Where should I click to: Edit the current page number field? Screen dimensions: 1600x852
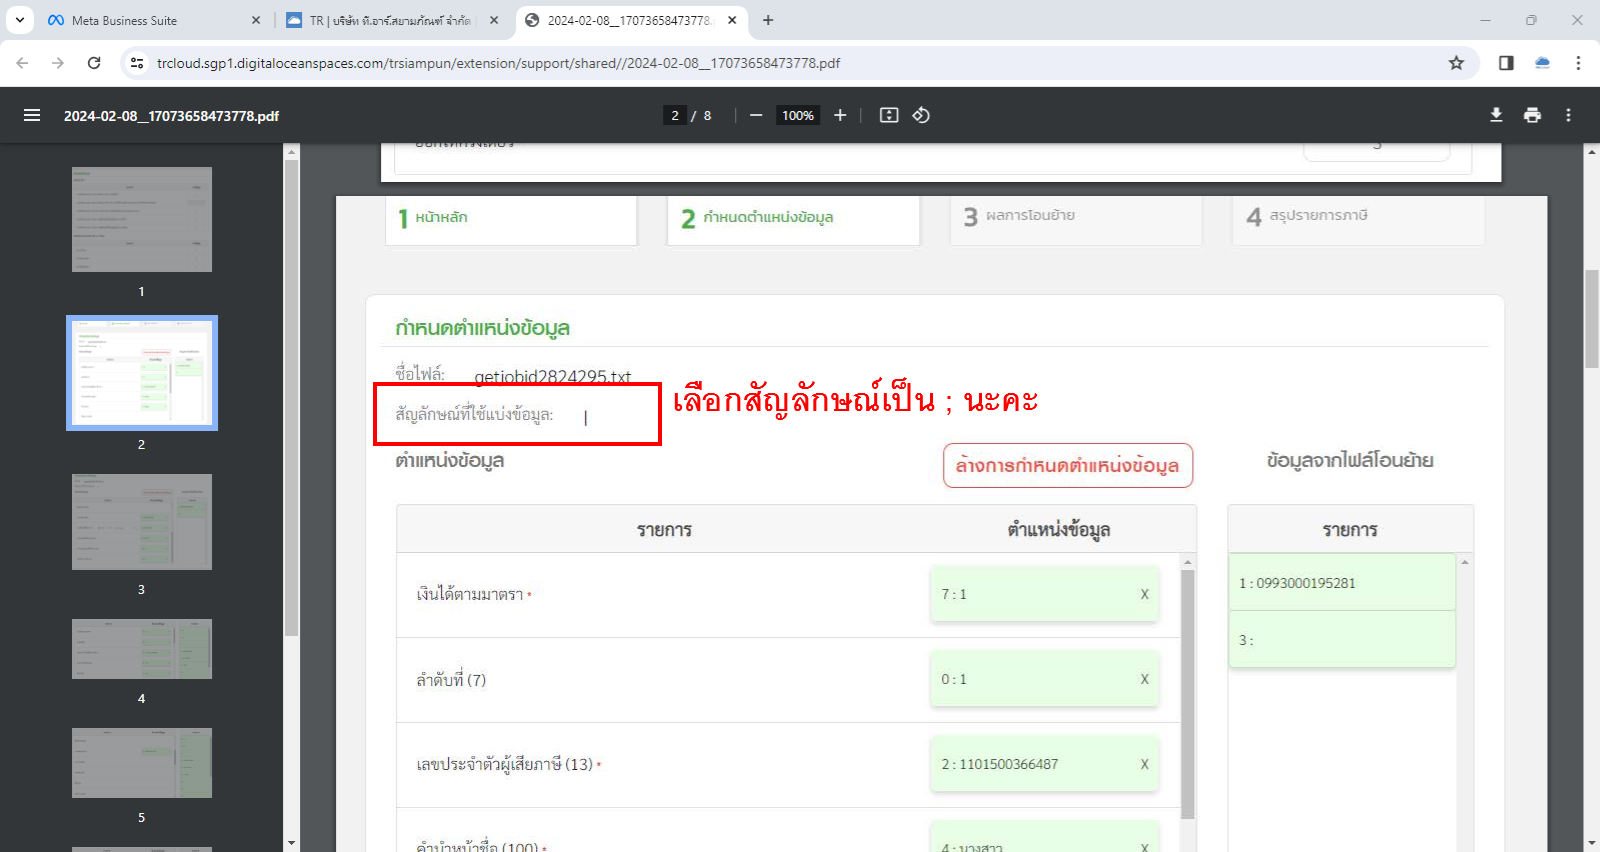click(x=675, y=115)
